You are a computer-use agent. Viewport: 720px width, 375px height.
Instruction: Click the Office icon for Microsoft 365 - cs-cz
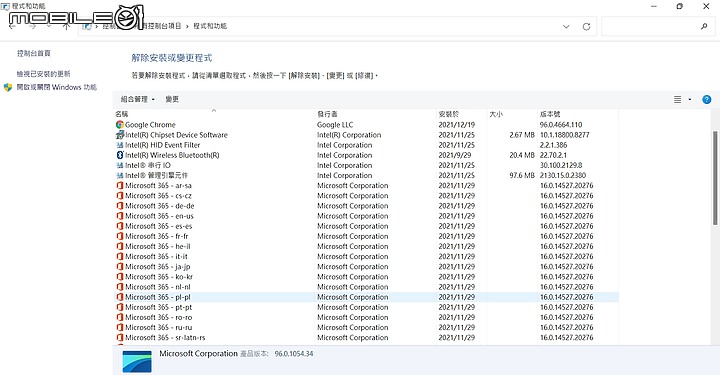[120, 196]
